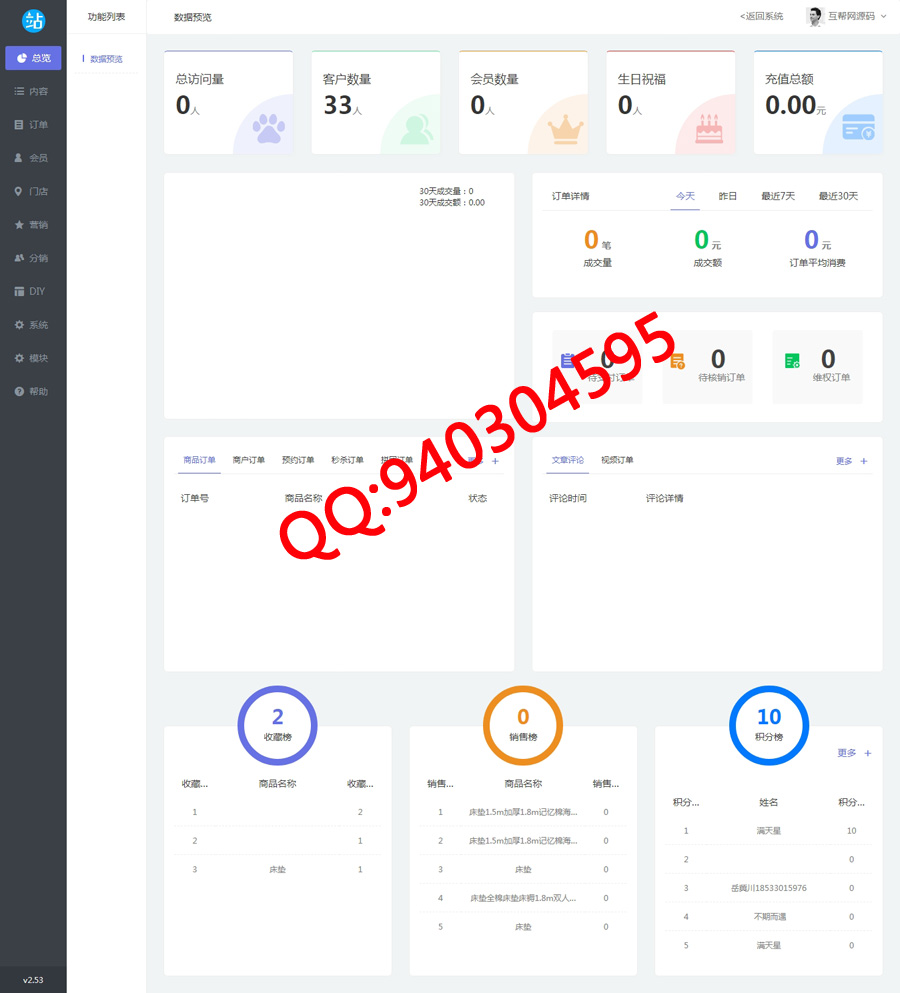The width and height of the screenshot is (900, 993).
Task: Select 数据预览 in the function list
Action: (106, 59)
